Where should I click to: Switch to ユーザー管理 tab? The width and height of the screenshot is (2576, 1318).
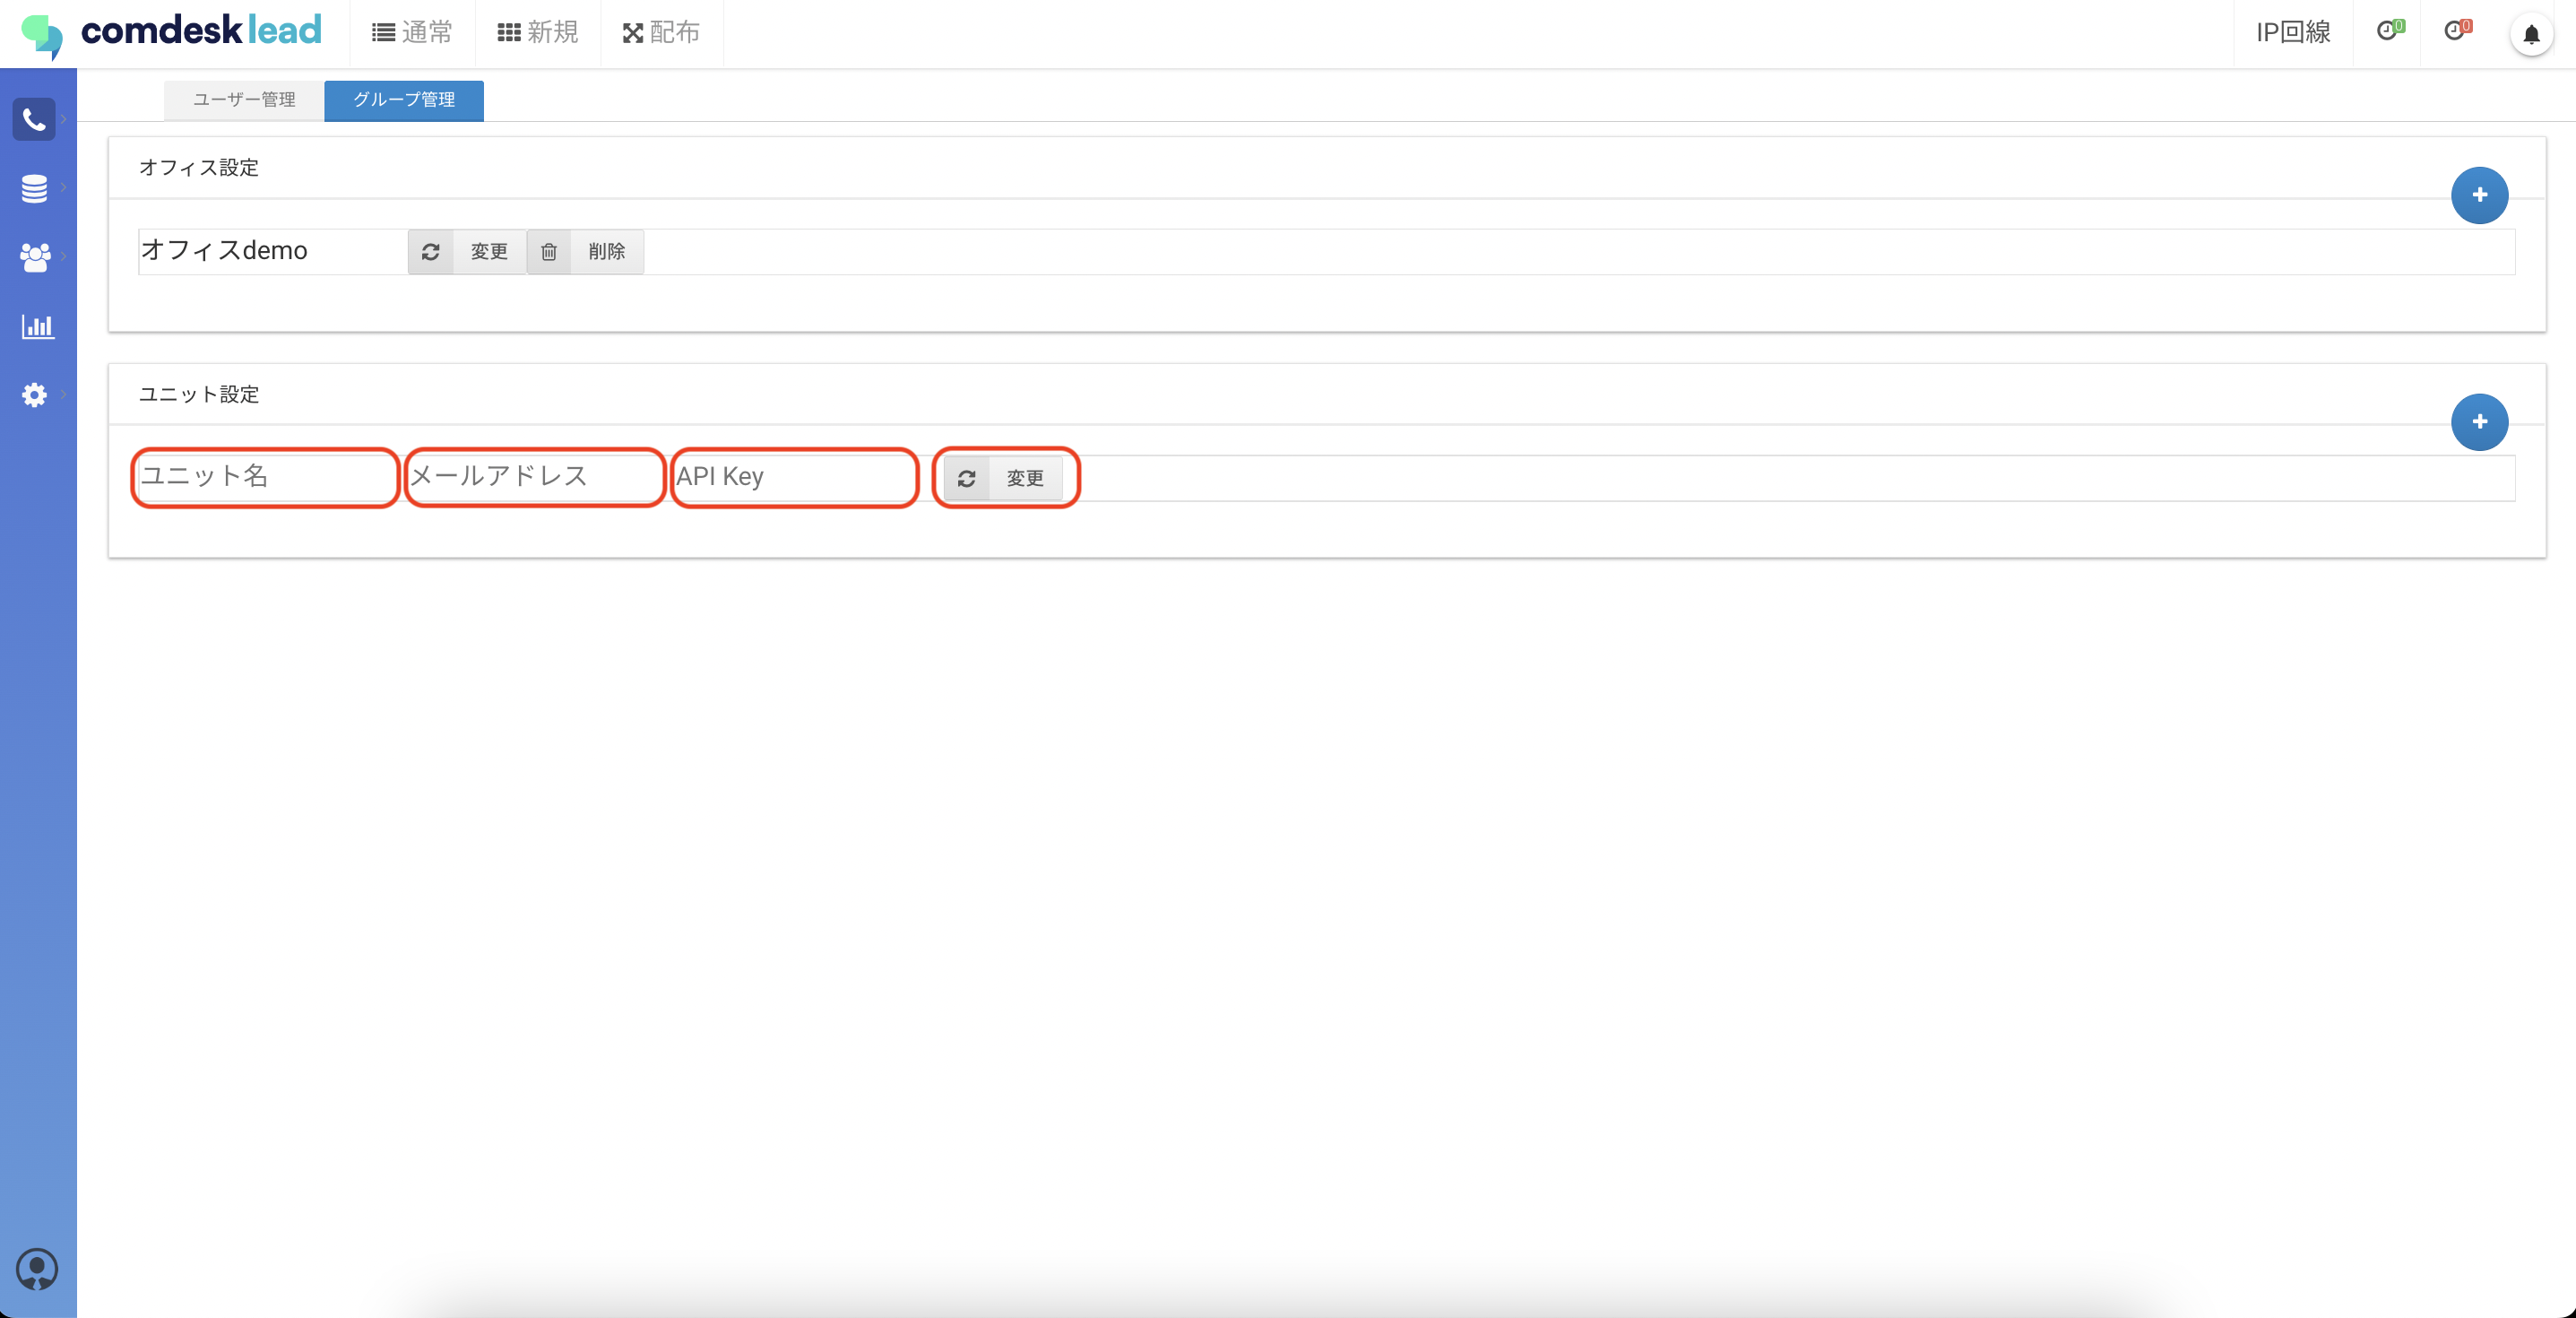click(x=244, y=100)
